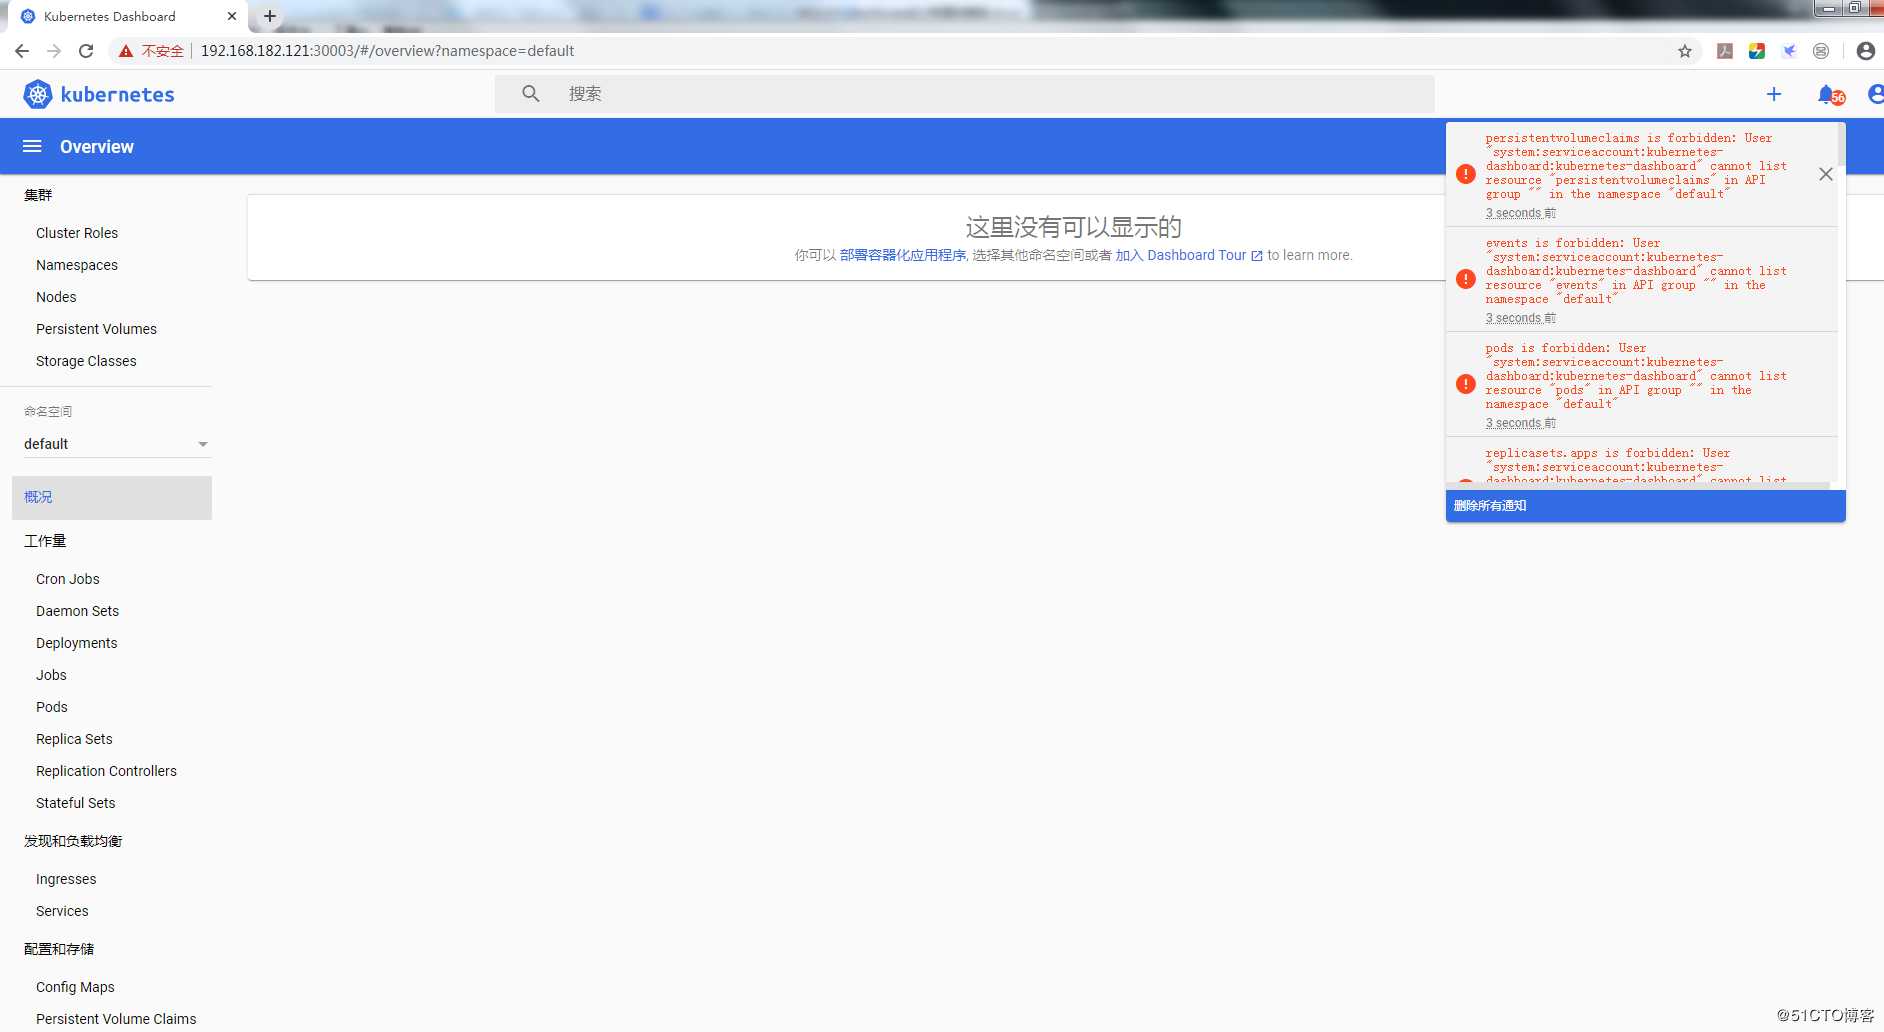1884x1032 pixels.
Task: Select the pods is forbidden notification text
Action: point(1636,376)
